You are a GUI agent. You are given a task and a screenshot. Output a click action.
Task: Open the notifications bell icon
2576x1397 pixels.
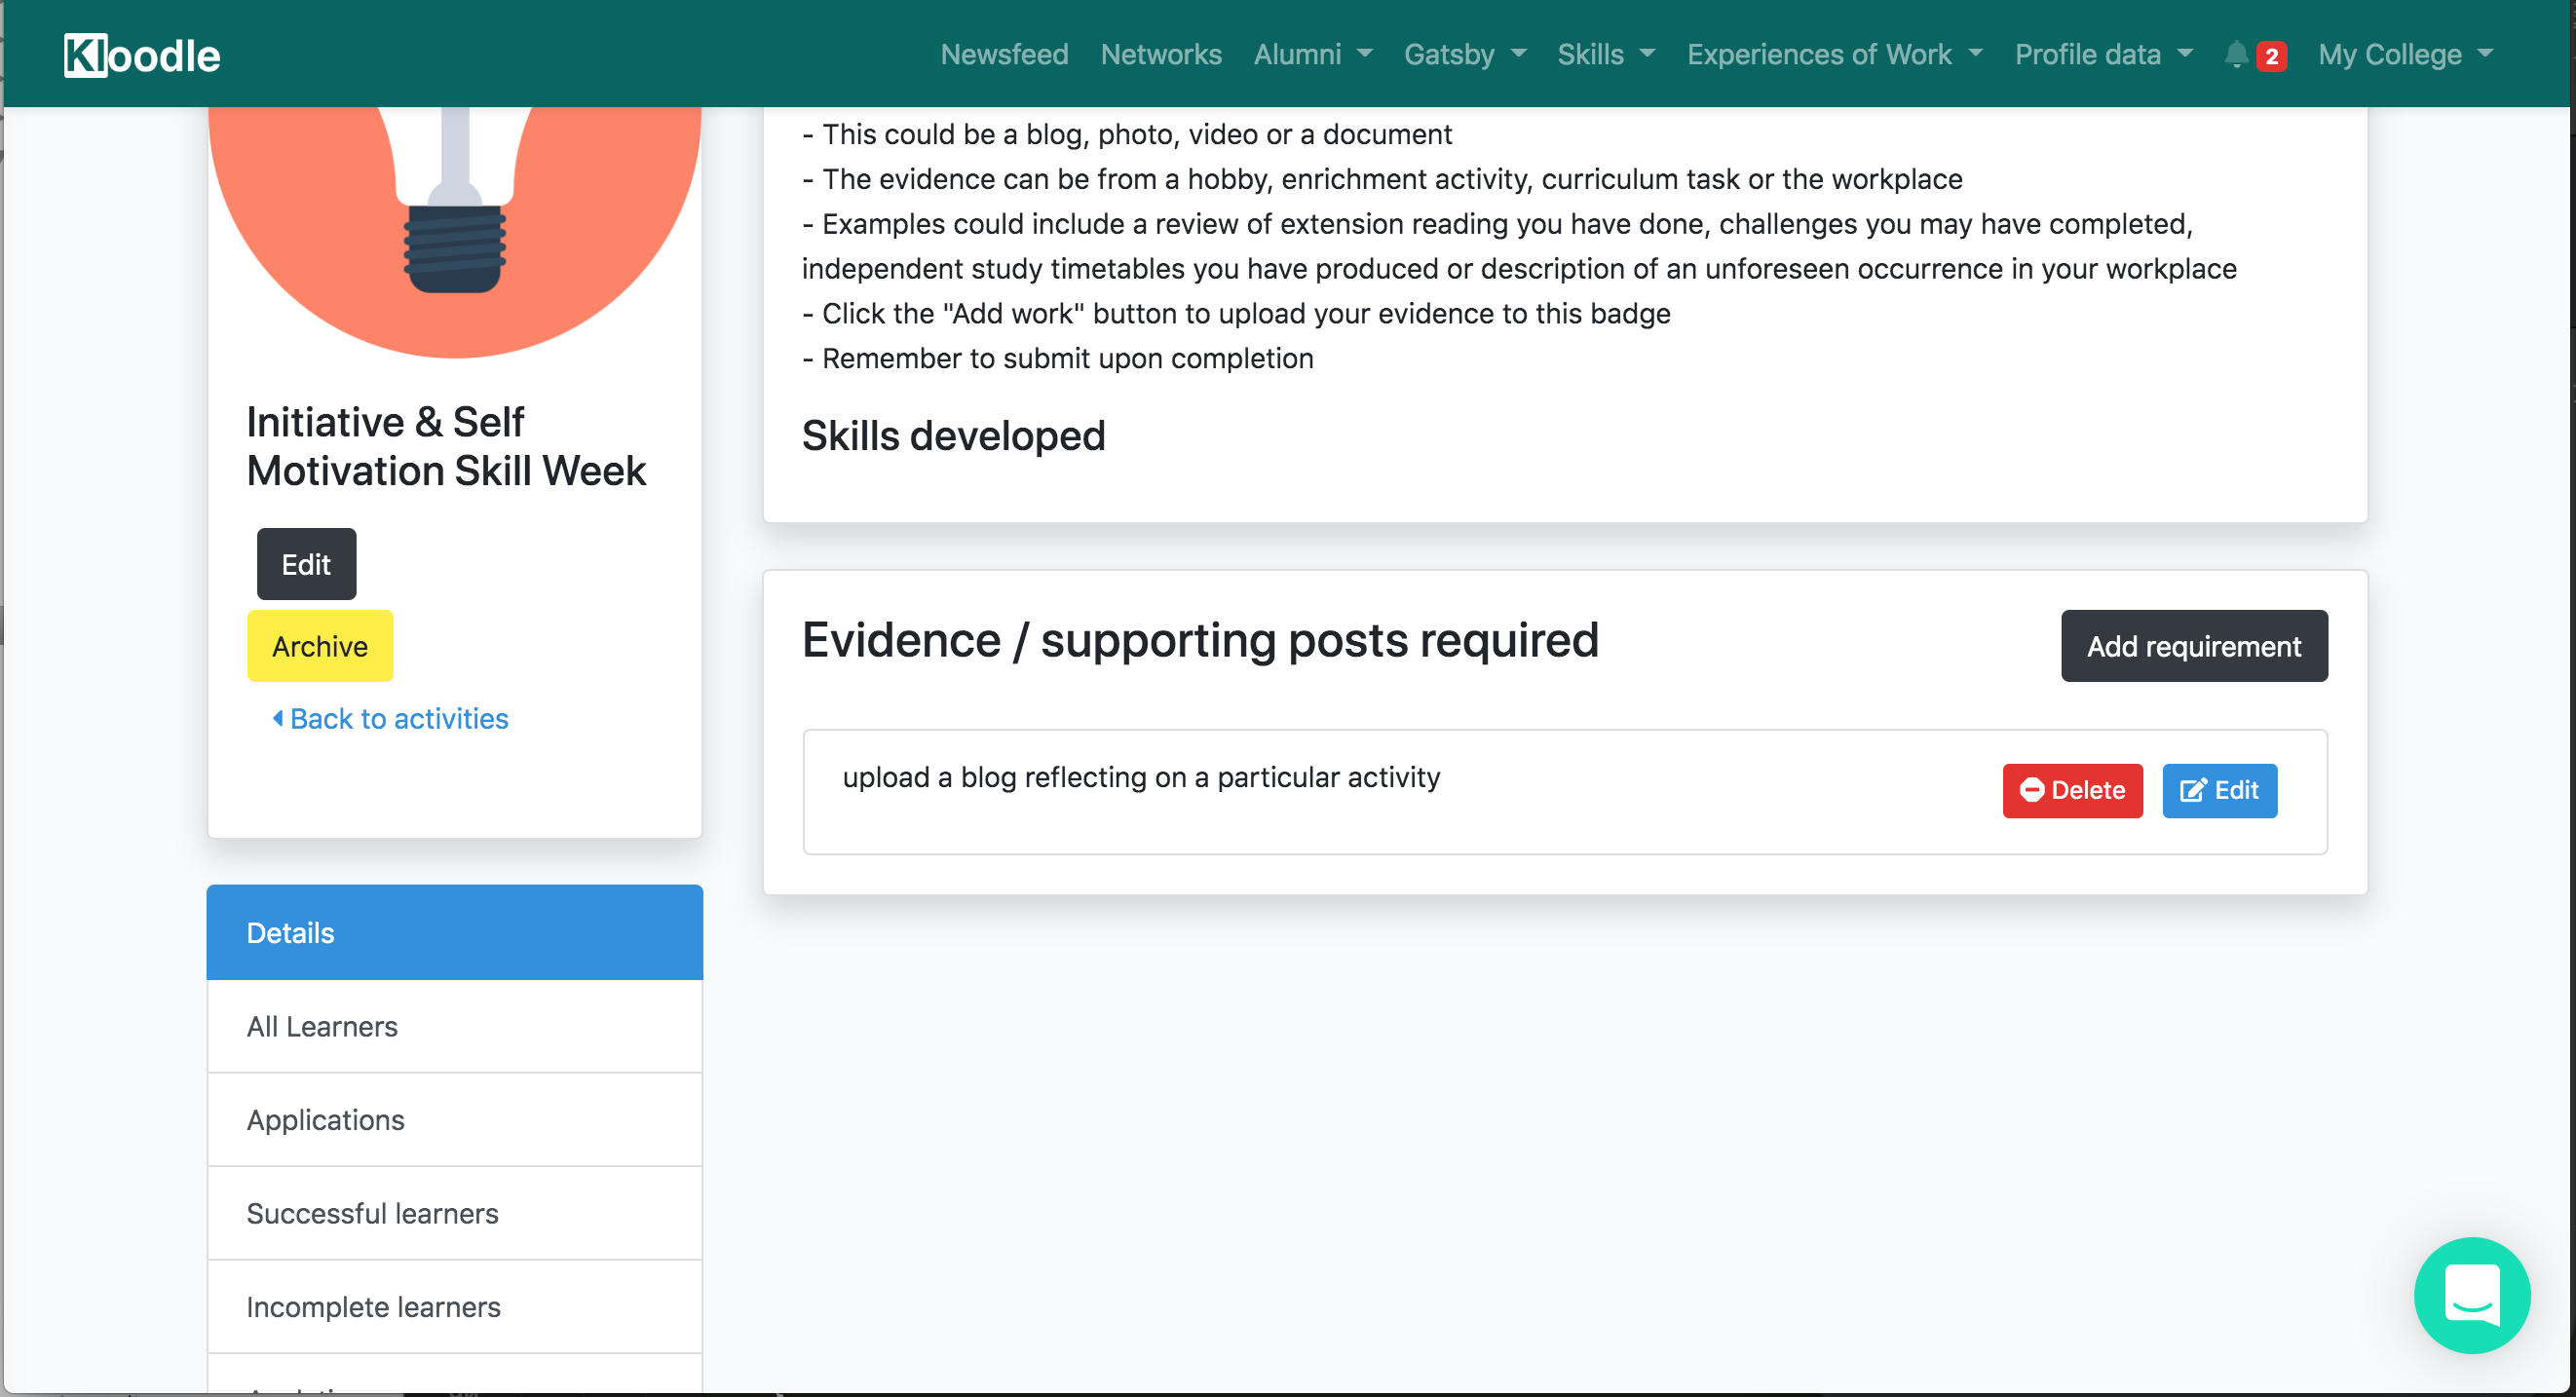[2236, 54]
